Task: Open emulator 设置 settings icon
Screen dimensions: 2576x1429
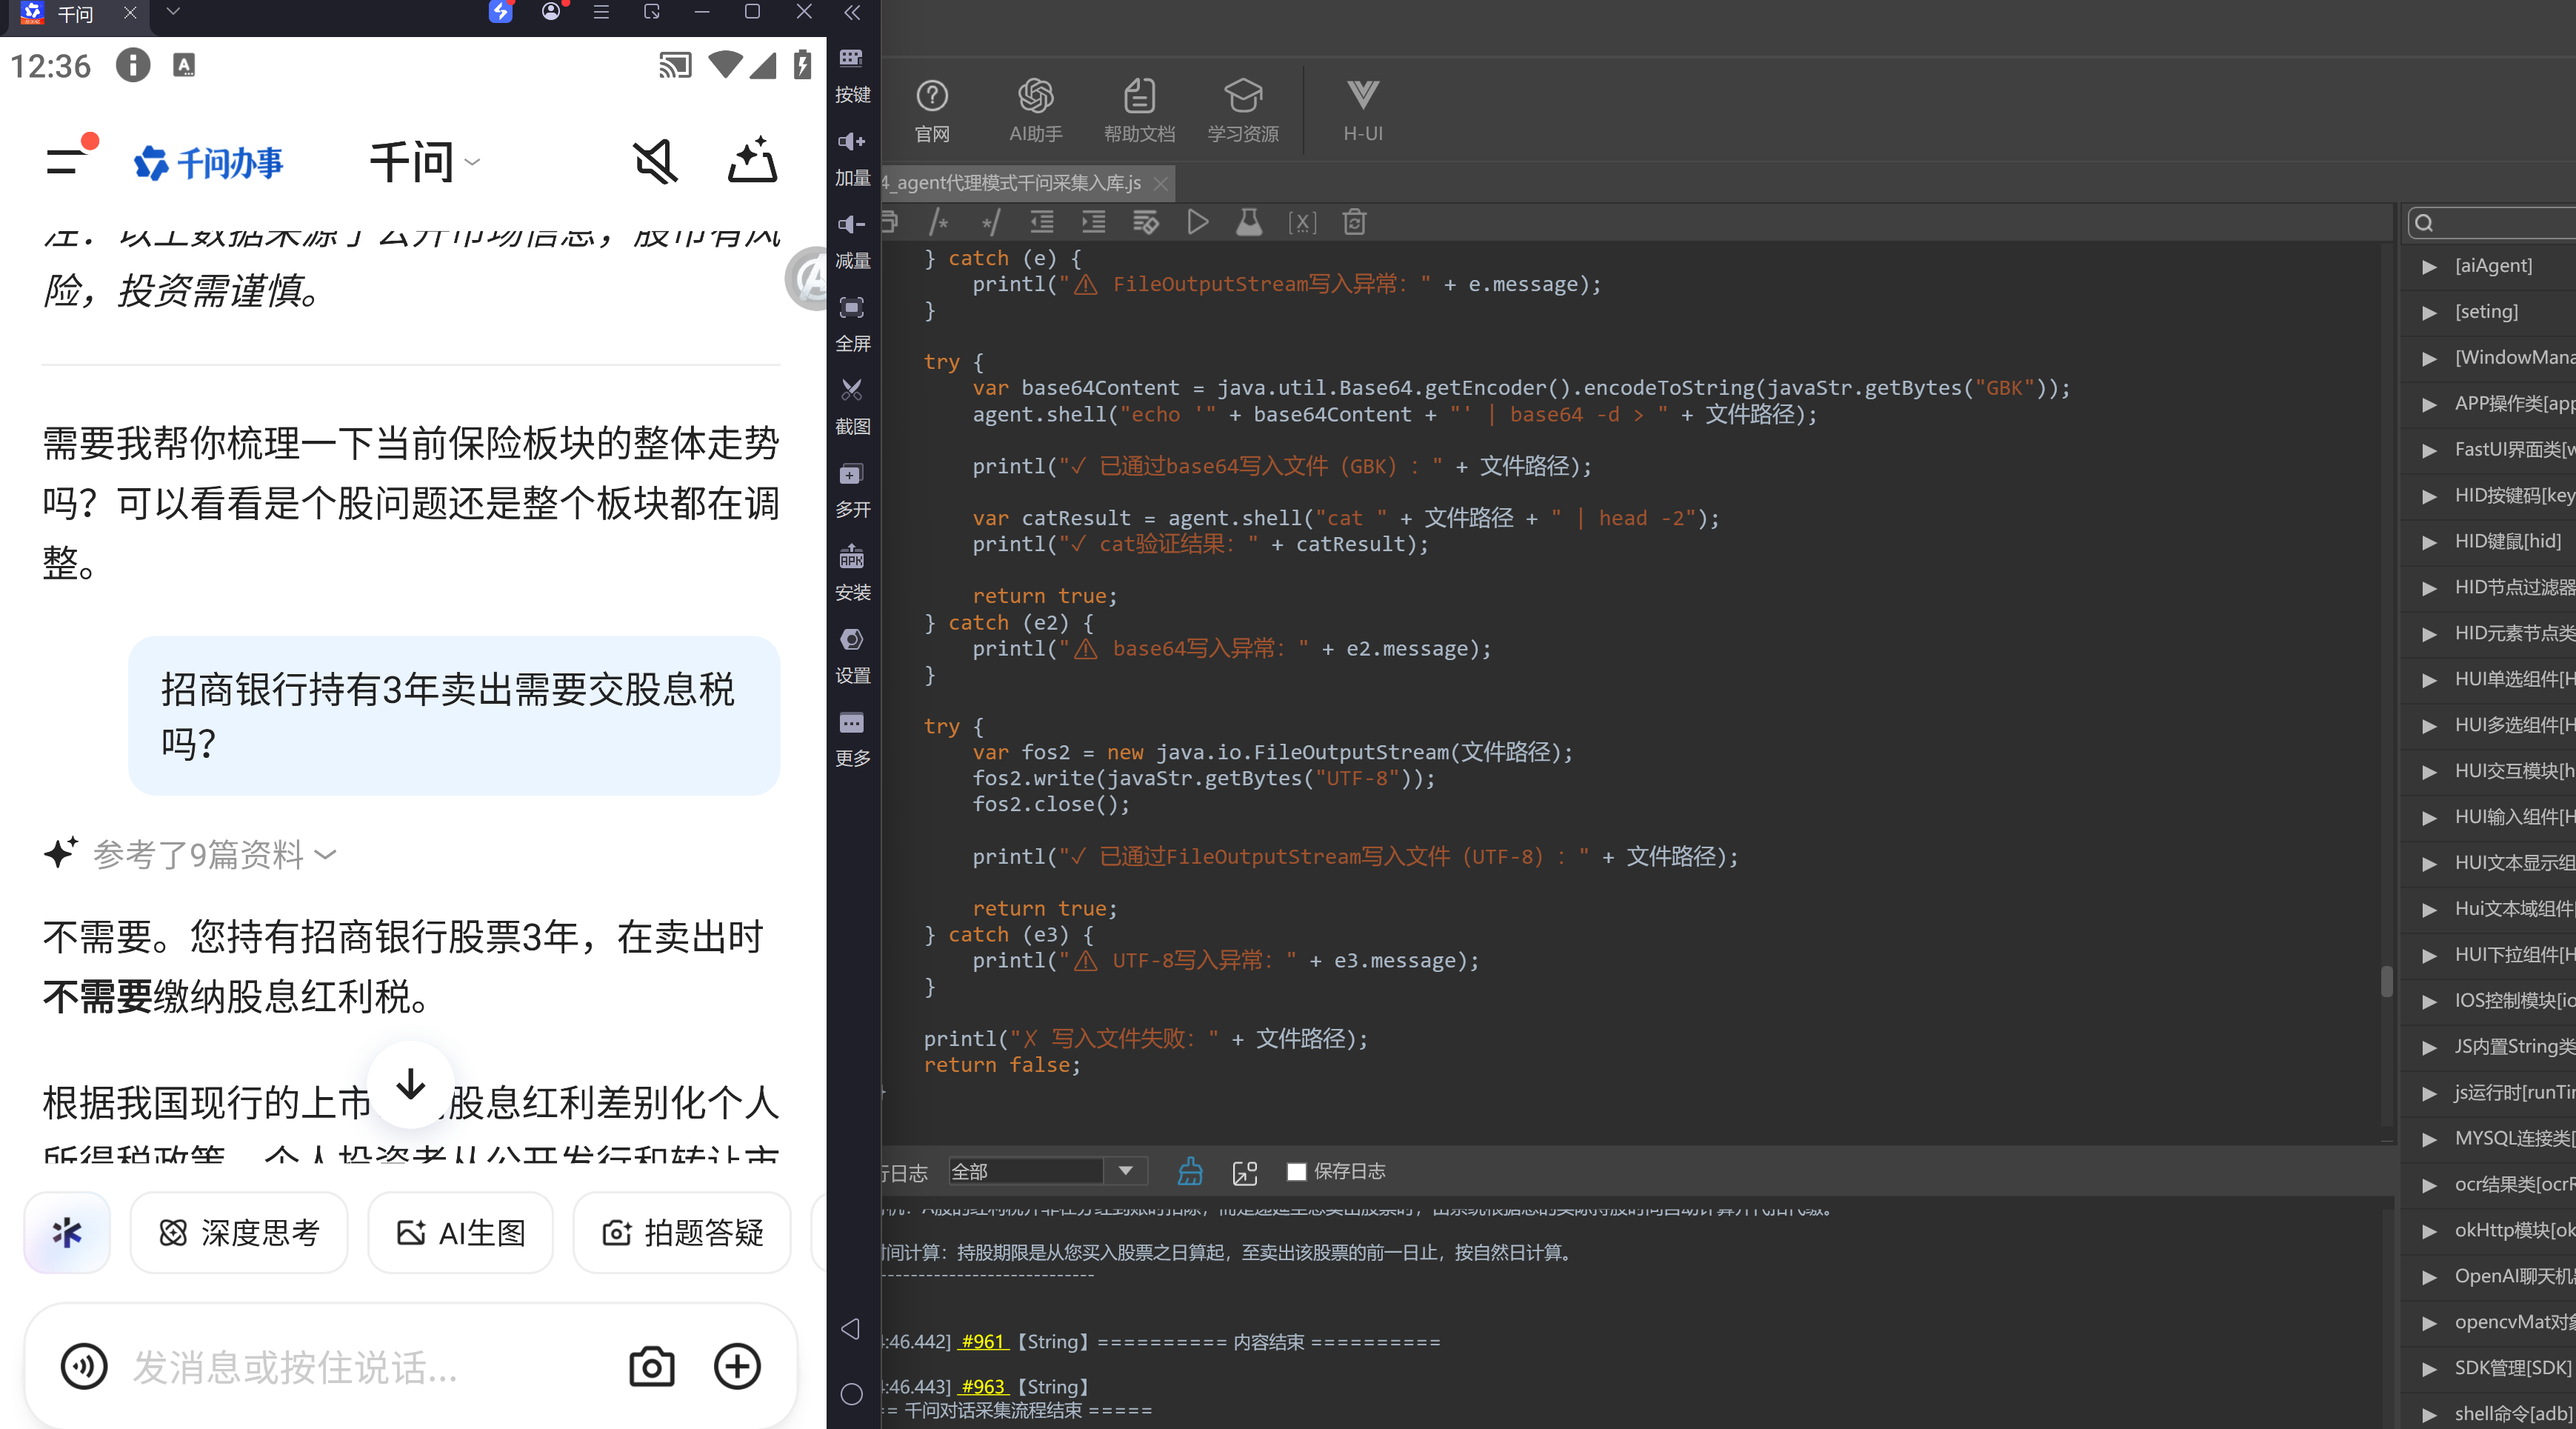Action: click(852, 657)
